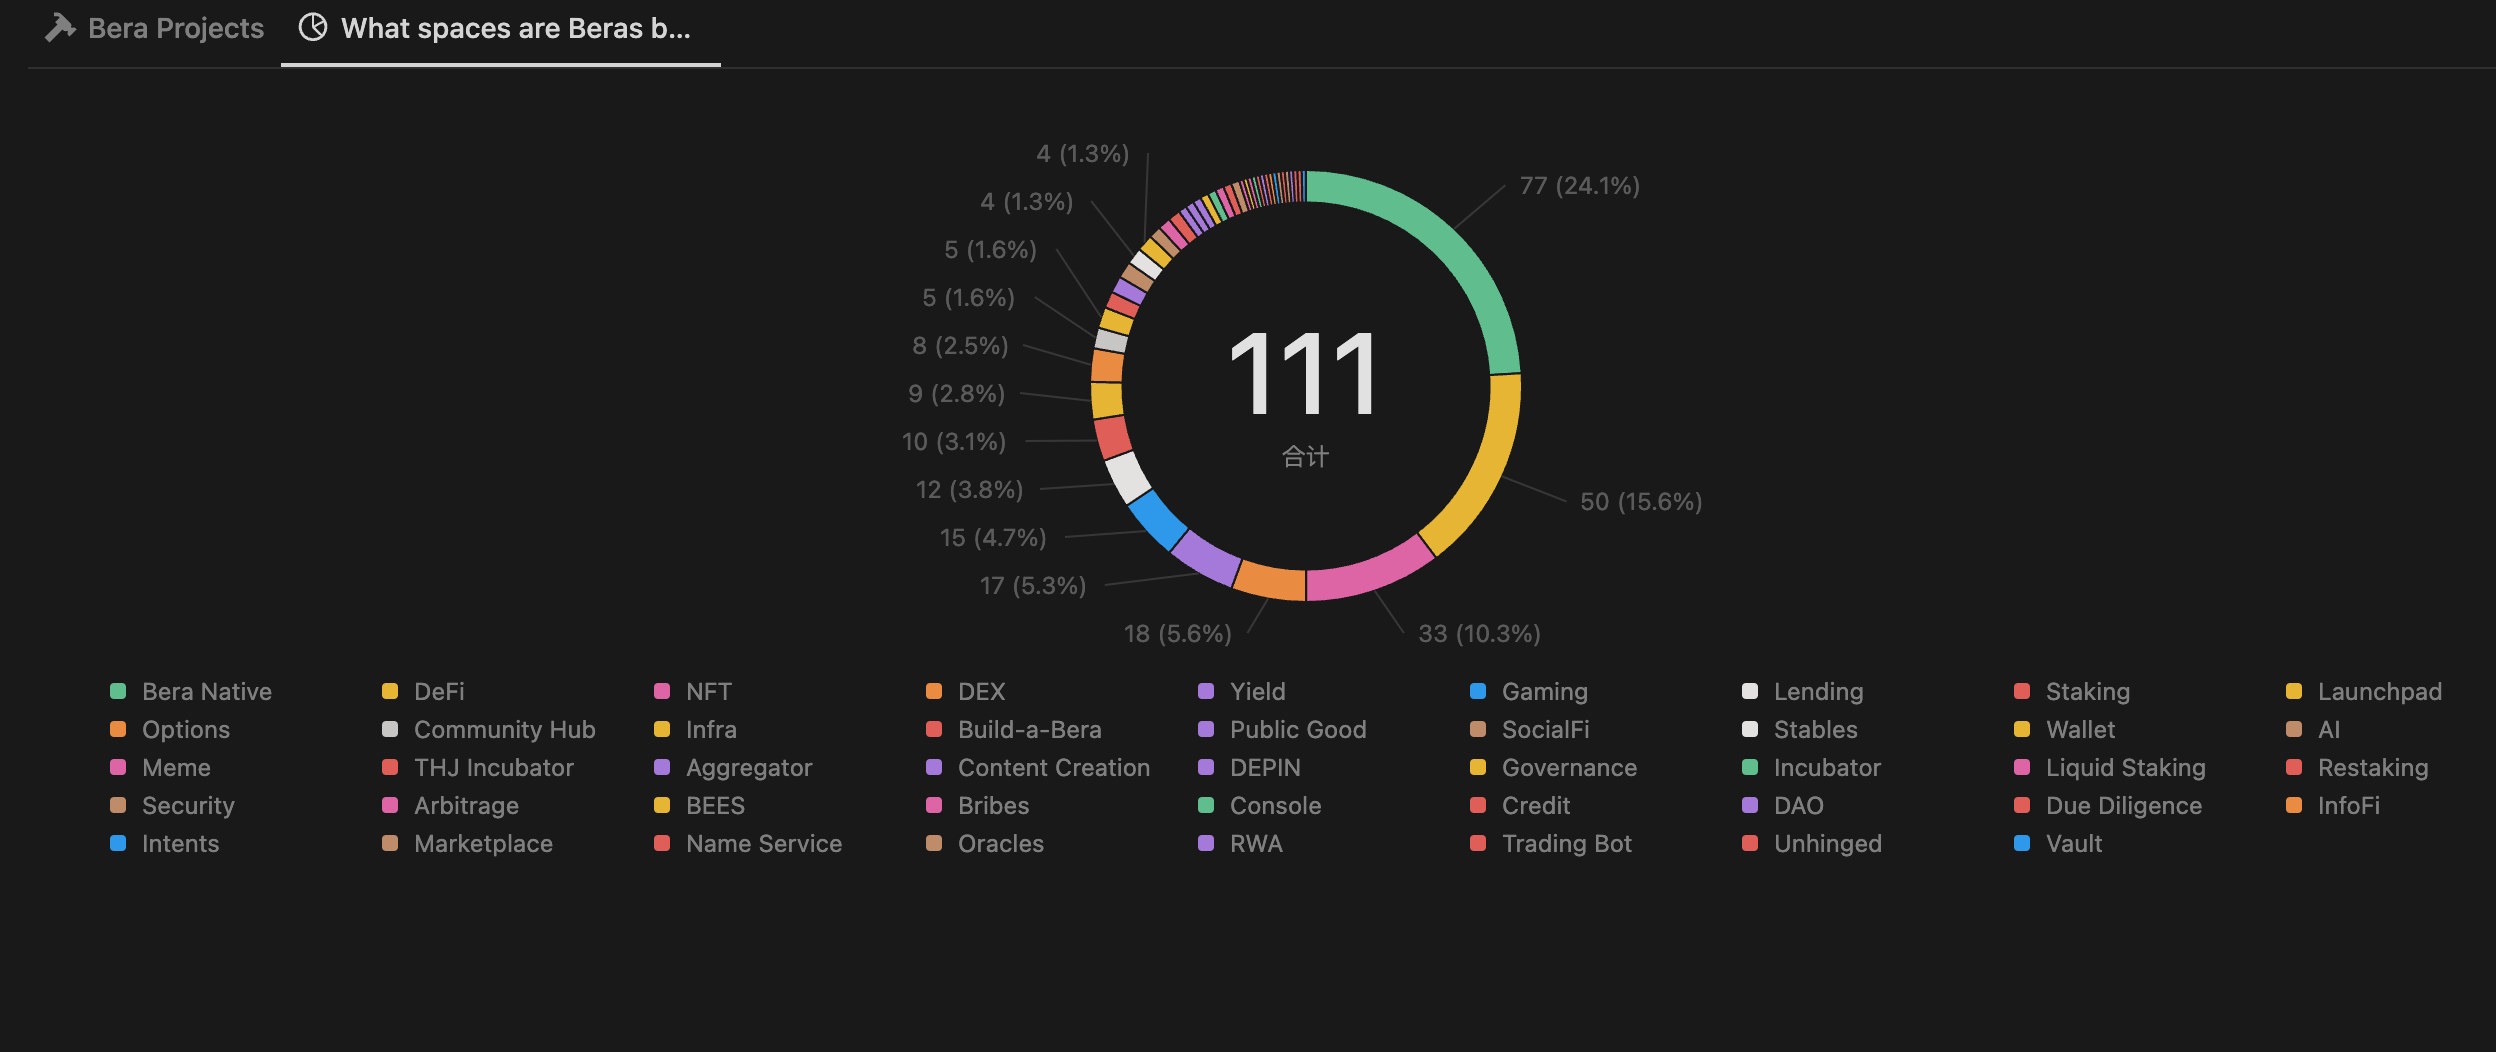
Task: Click the Restaking legend entry
Action: (x=2357, y=767)
